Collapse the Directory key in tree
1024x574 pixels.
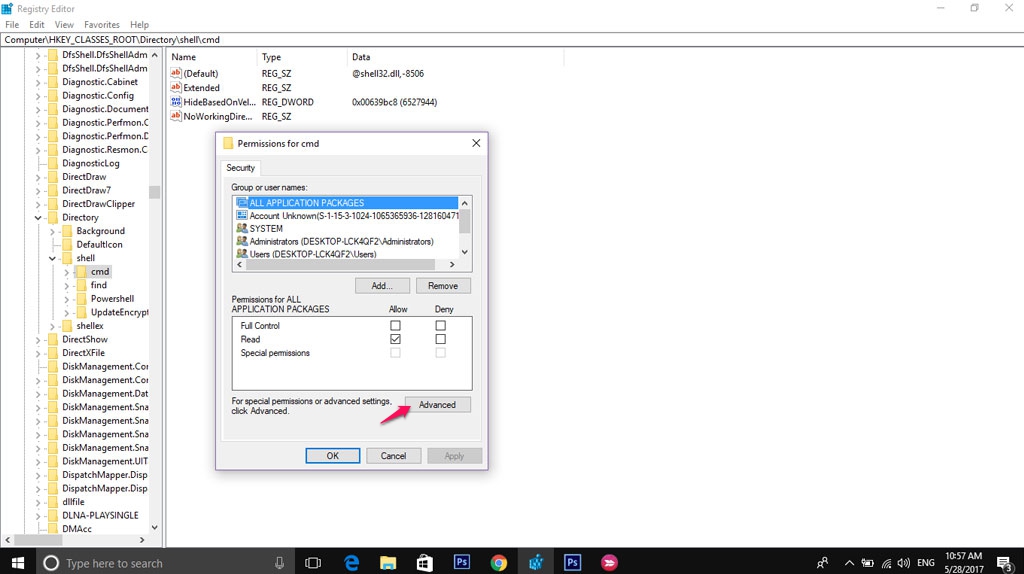tap(39, 218)
